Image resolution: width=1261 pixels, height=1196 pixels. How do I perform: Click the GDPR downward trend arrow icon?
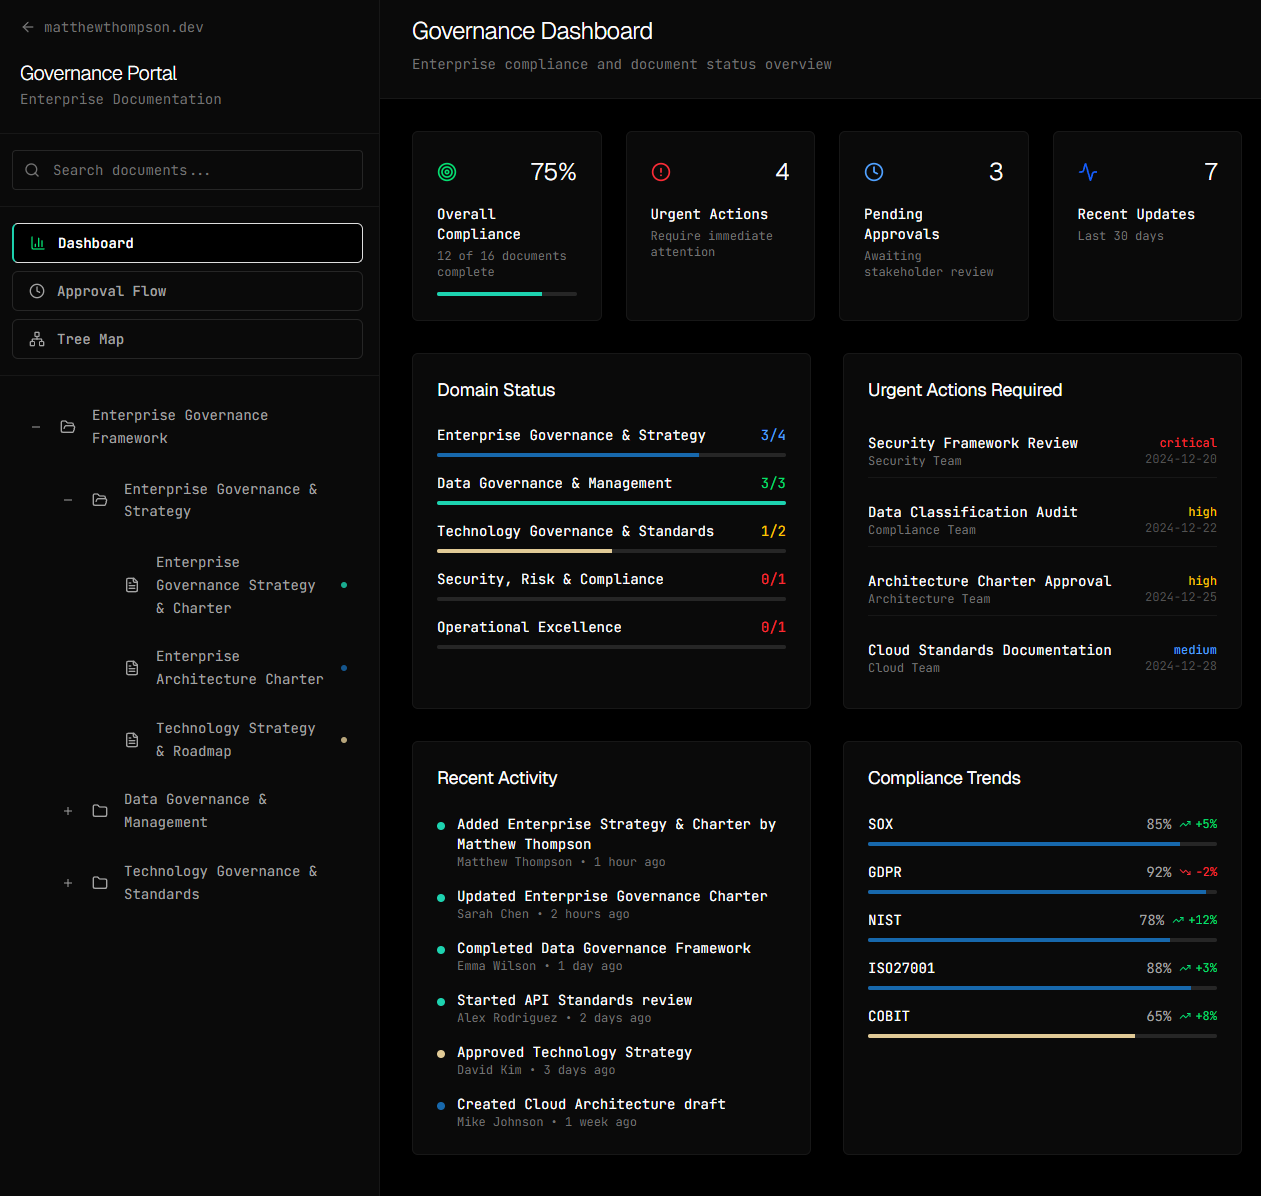point(1185,873)
